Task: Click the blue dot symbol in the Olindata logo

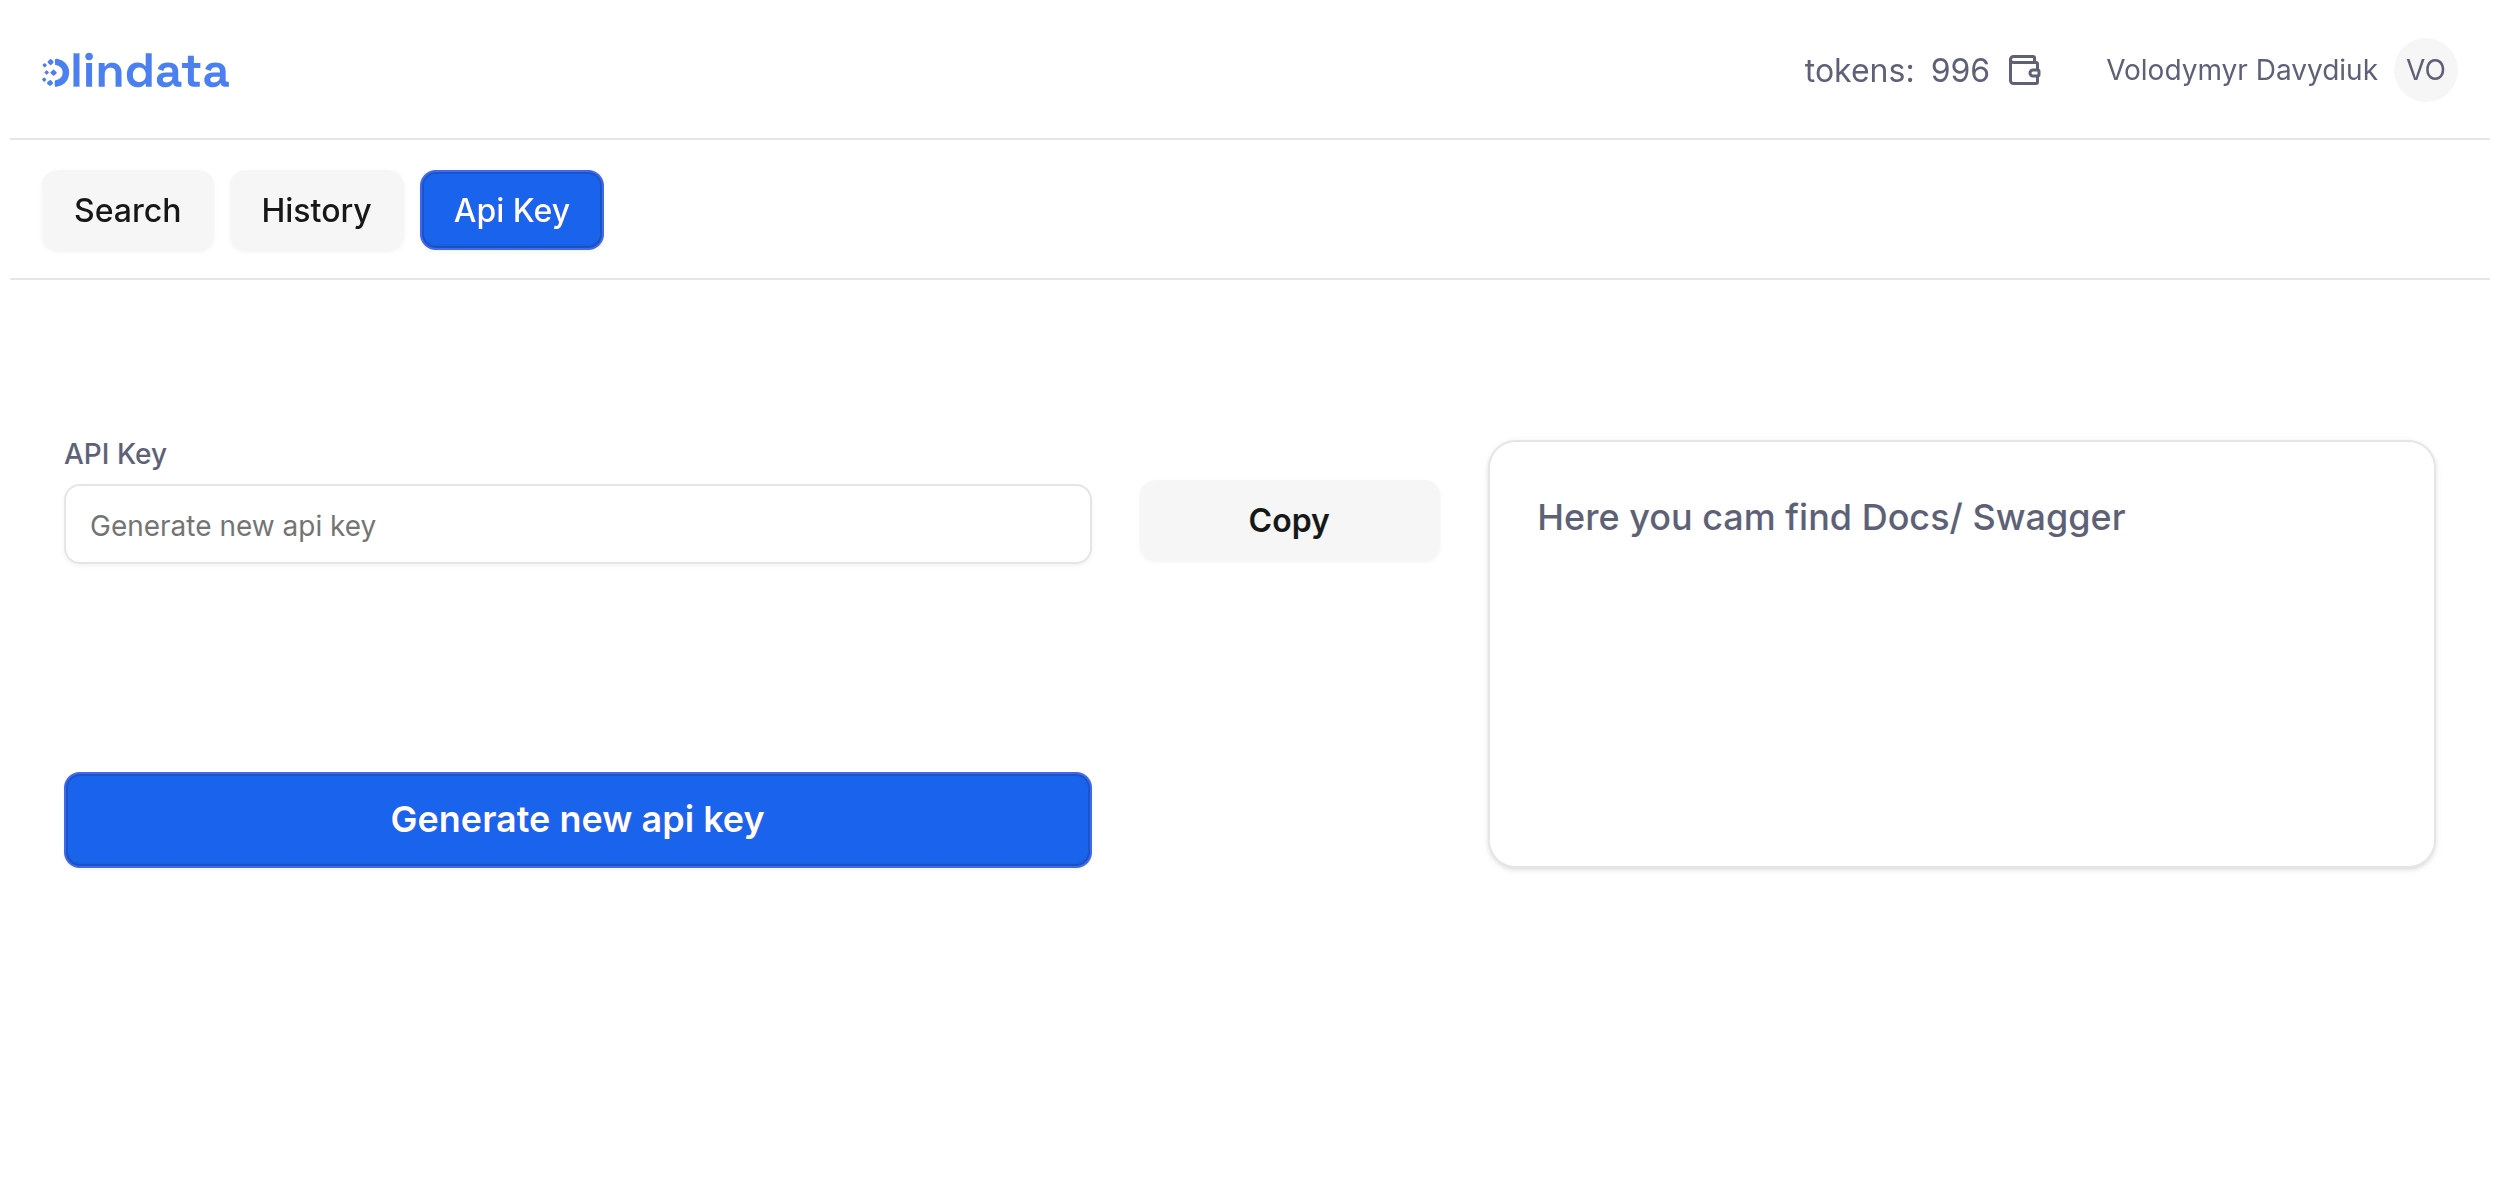Action: [x=55, y=70]
